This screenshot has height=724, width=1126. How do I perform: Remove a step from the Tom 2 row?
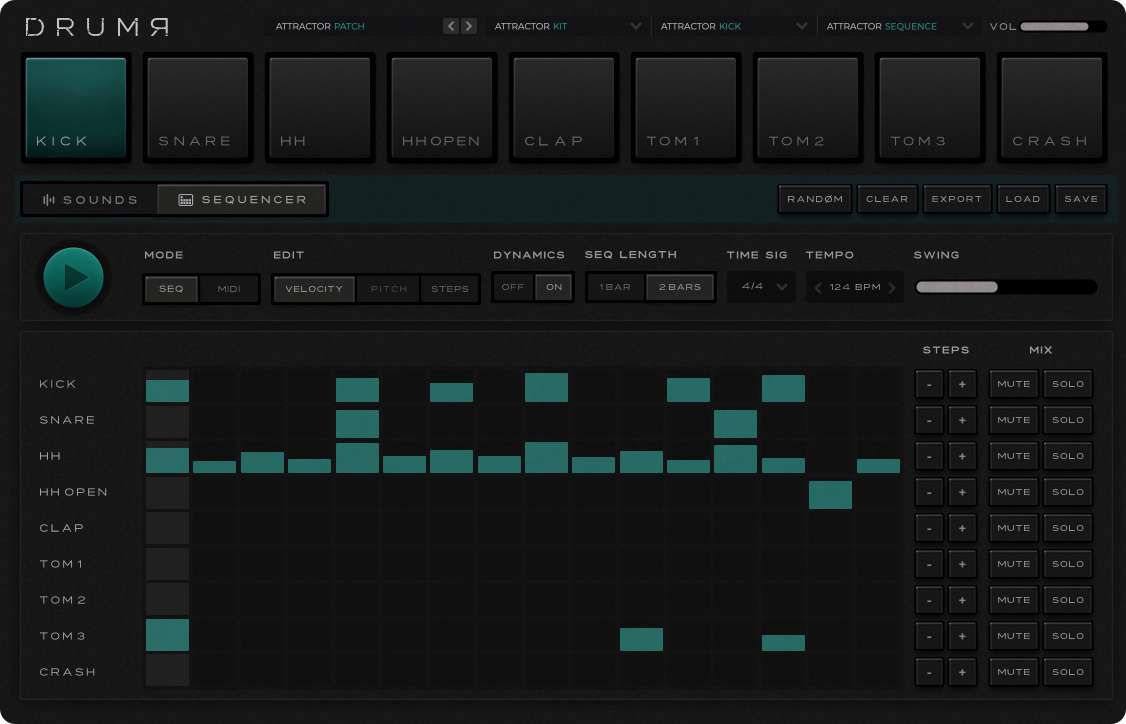point(929,600)
